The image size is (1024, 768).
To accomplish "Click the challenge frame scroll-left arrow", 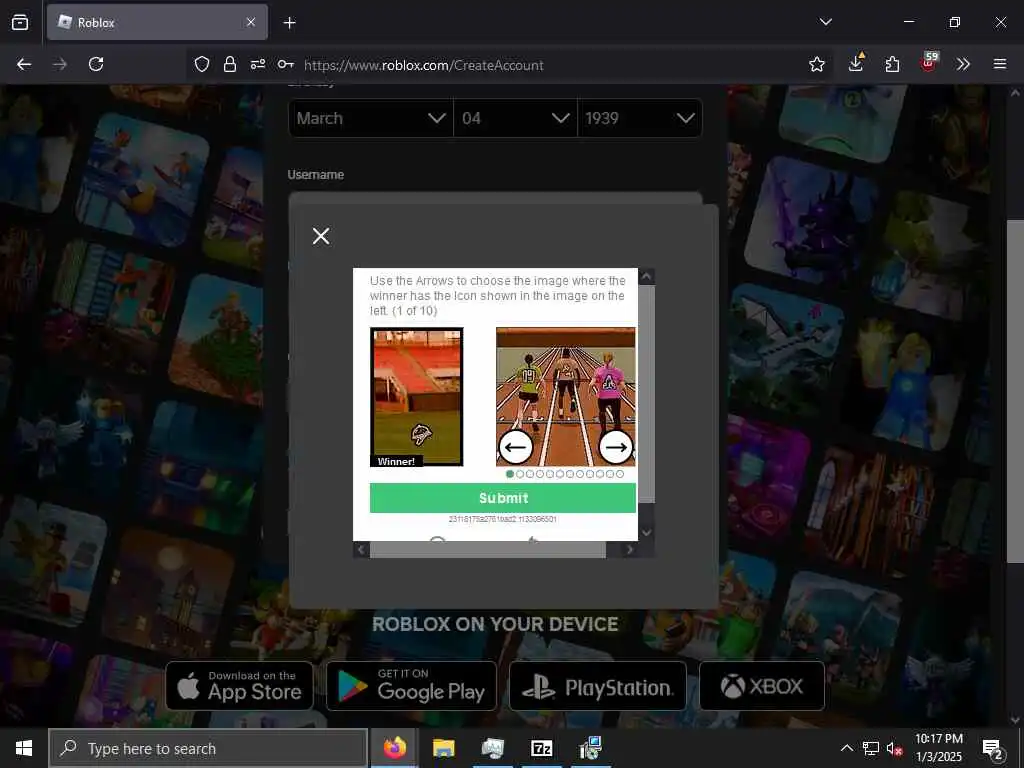I will (x=361, y=550).
